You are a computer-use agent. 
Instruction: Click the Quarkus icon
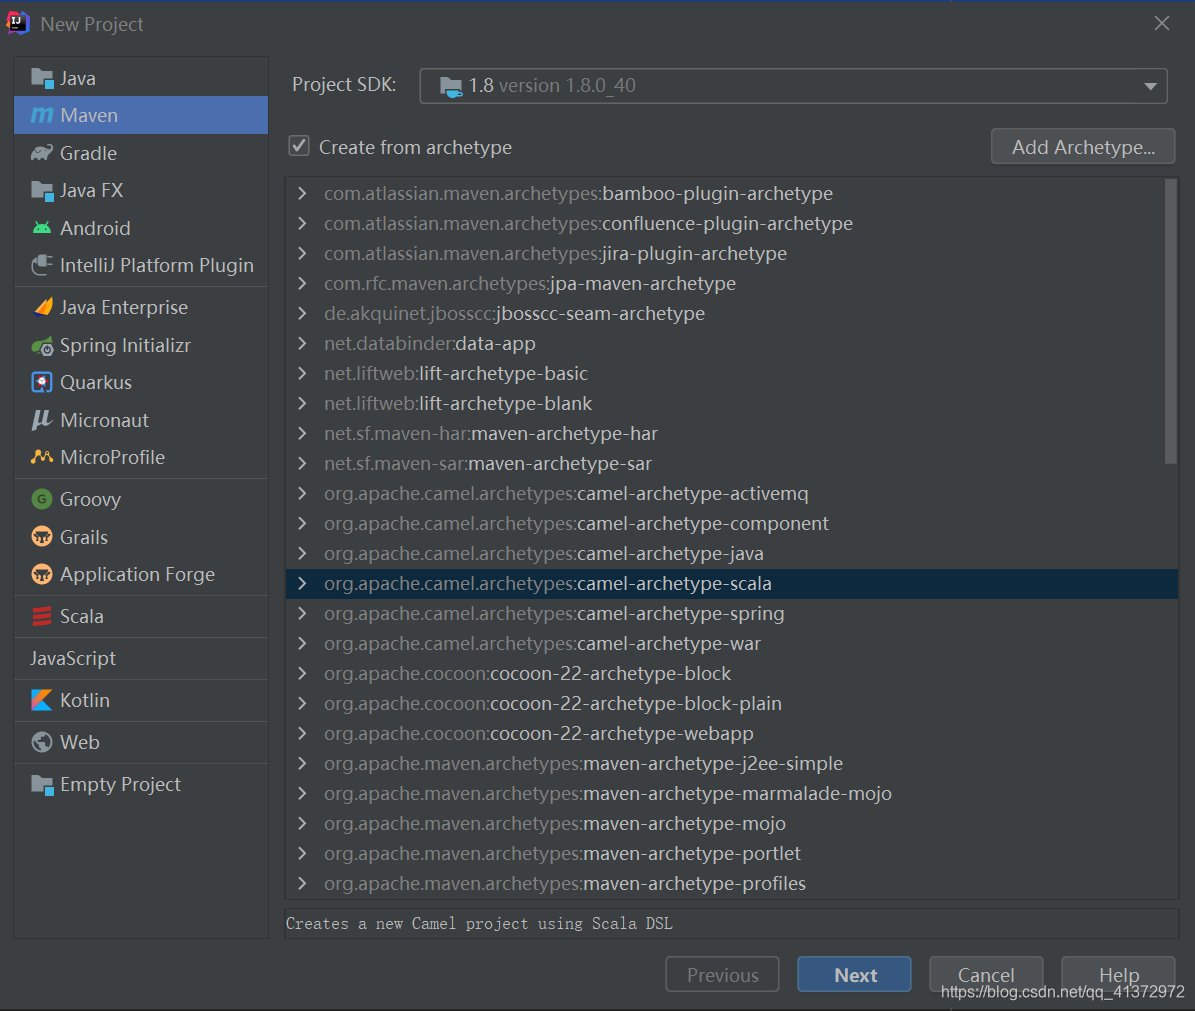pyautogui.click(x=42, y=382)
